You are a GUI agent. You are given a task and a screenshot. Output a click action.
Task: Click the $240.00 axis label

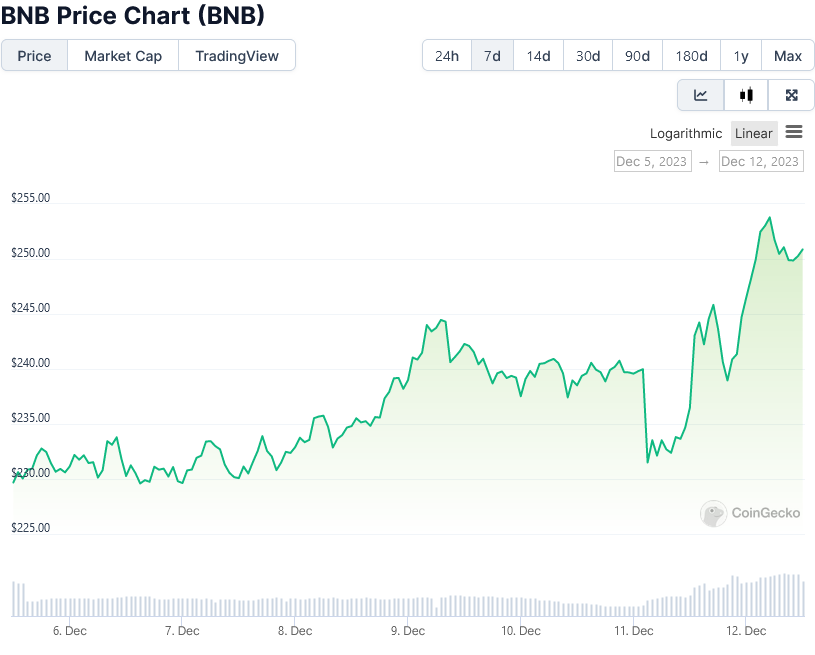pos(31,363)
